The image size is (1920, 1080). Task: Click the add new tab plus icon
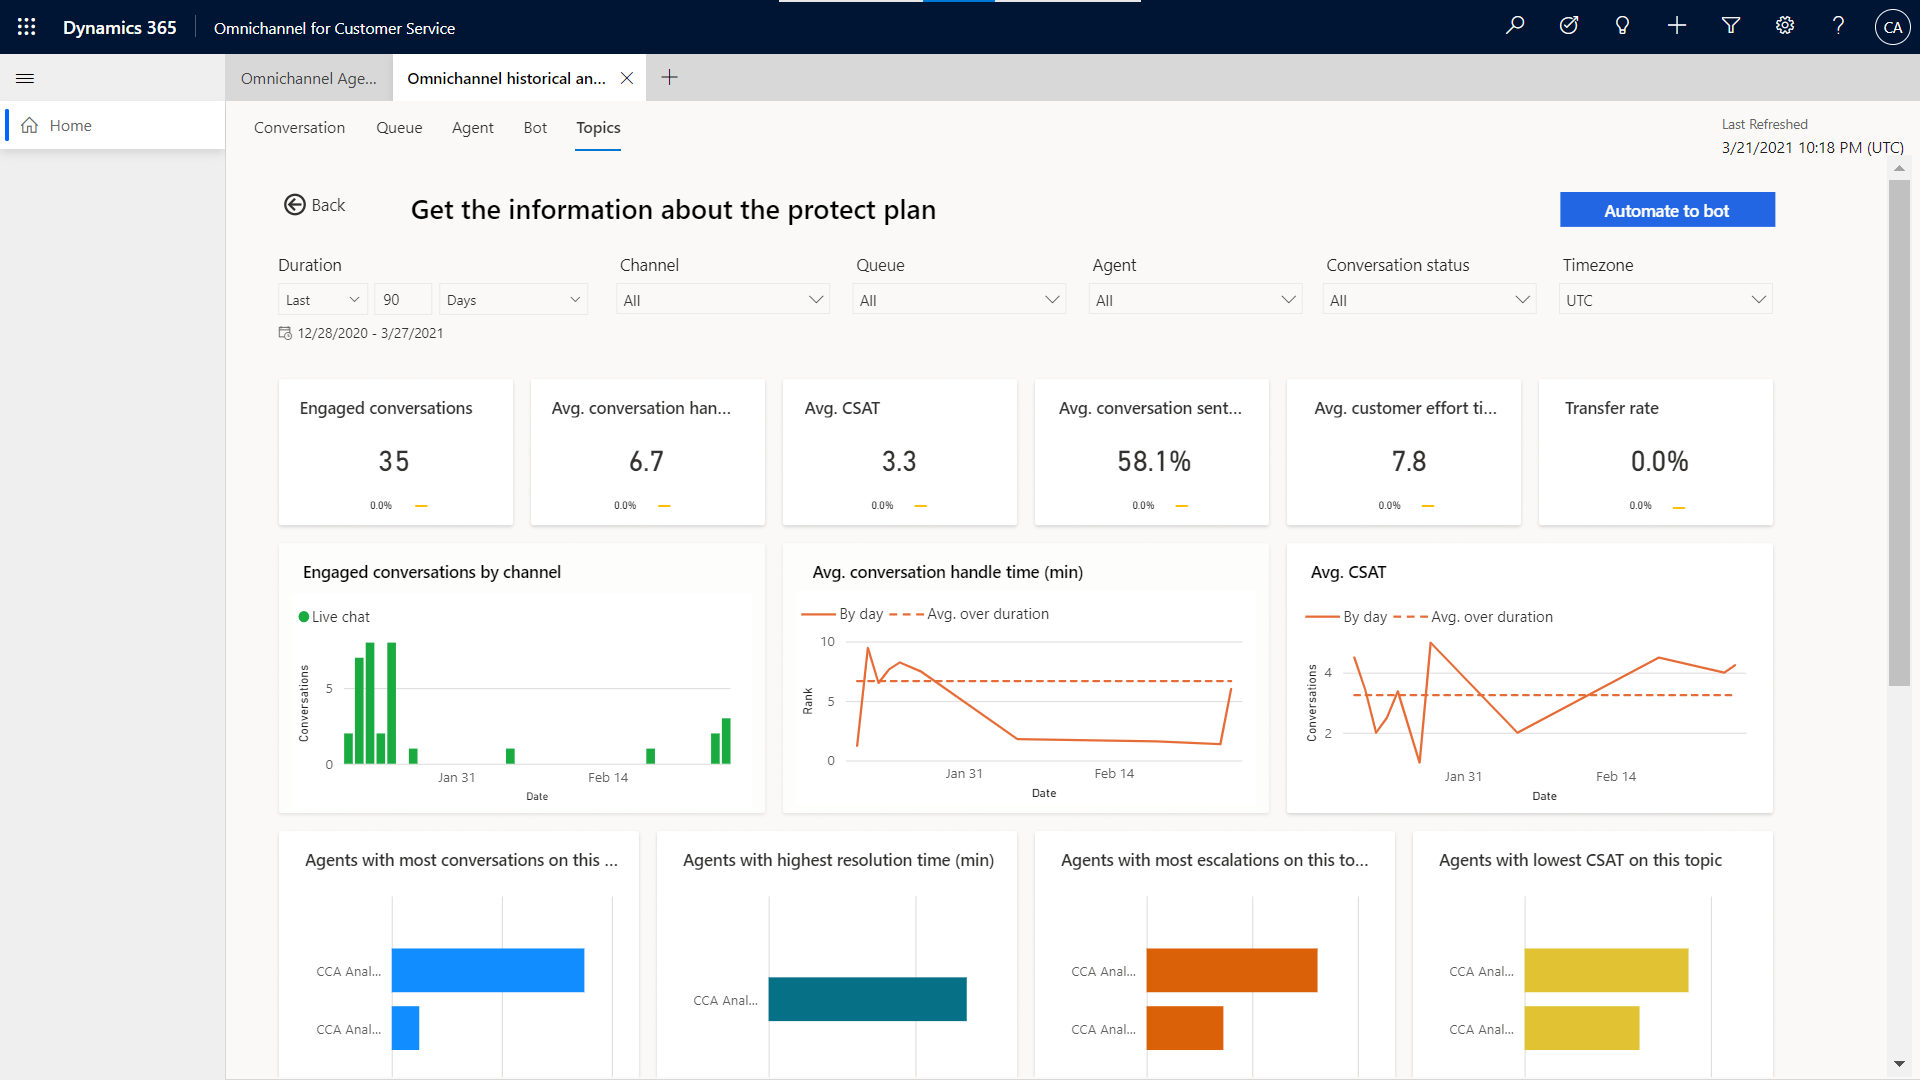pyautogui.click(x=670, y=78)
